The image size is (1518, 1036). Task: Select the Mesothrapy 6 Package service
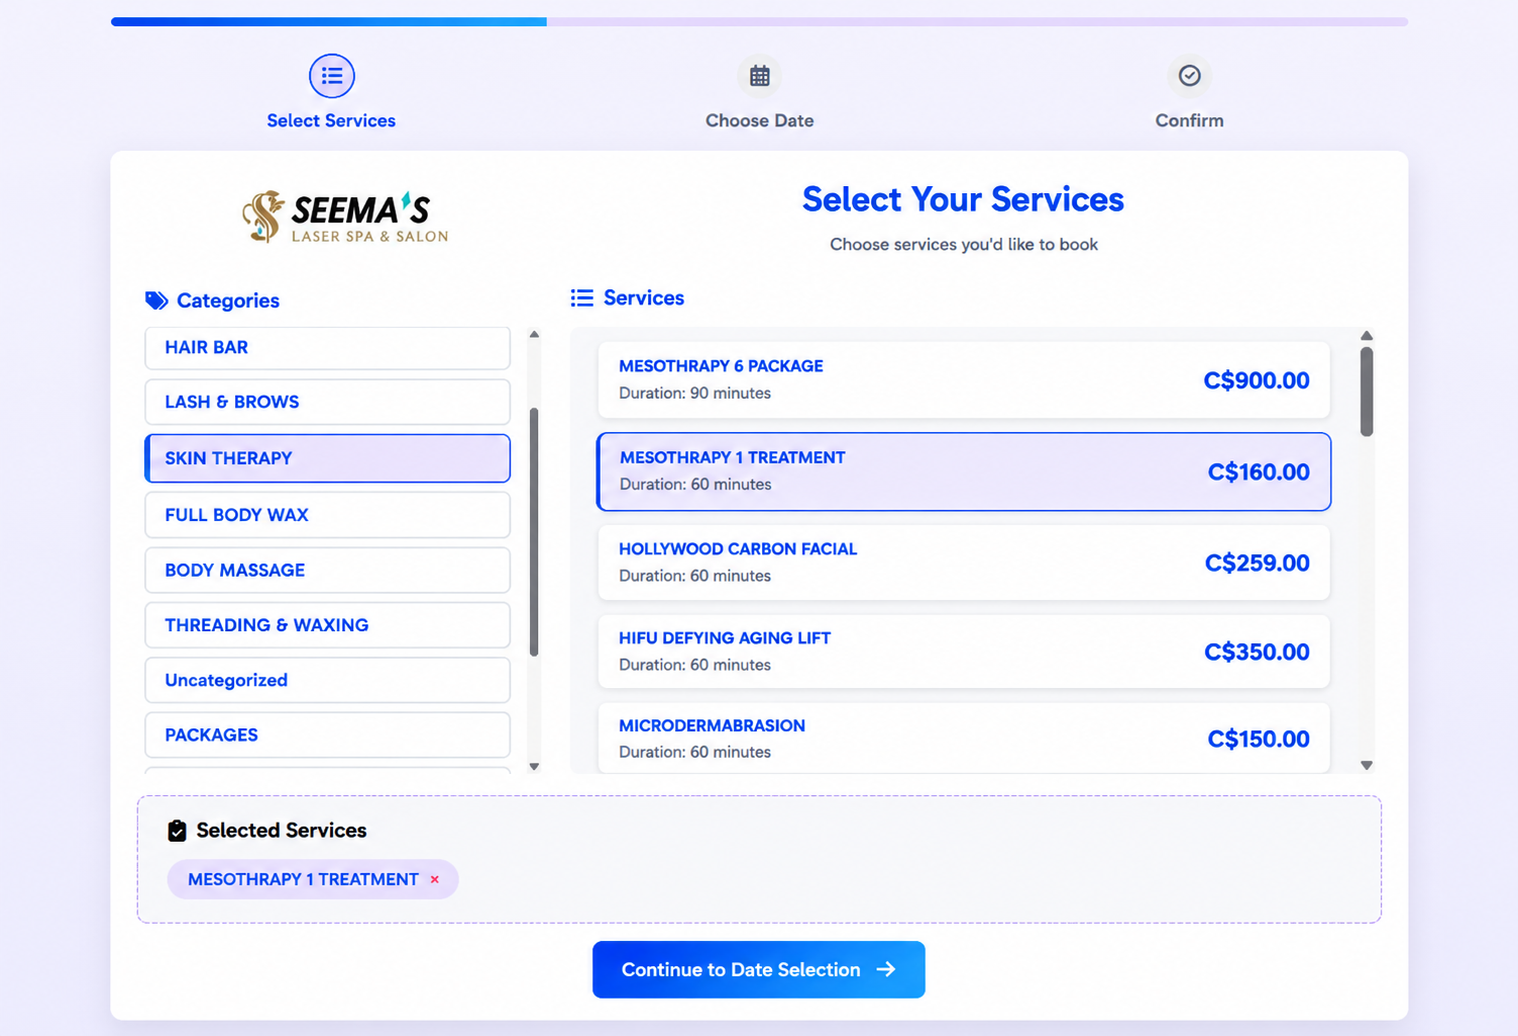pyautogui.click(x=964, y=380)
